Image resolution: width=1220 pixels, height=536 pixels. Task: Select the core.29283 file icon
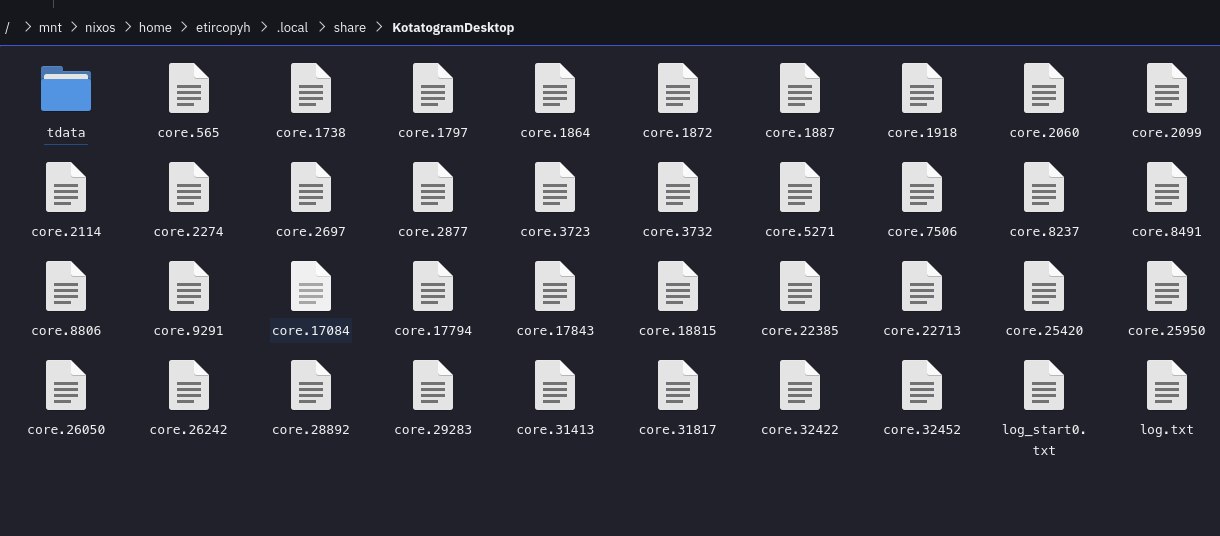[433, 385]
